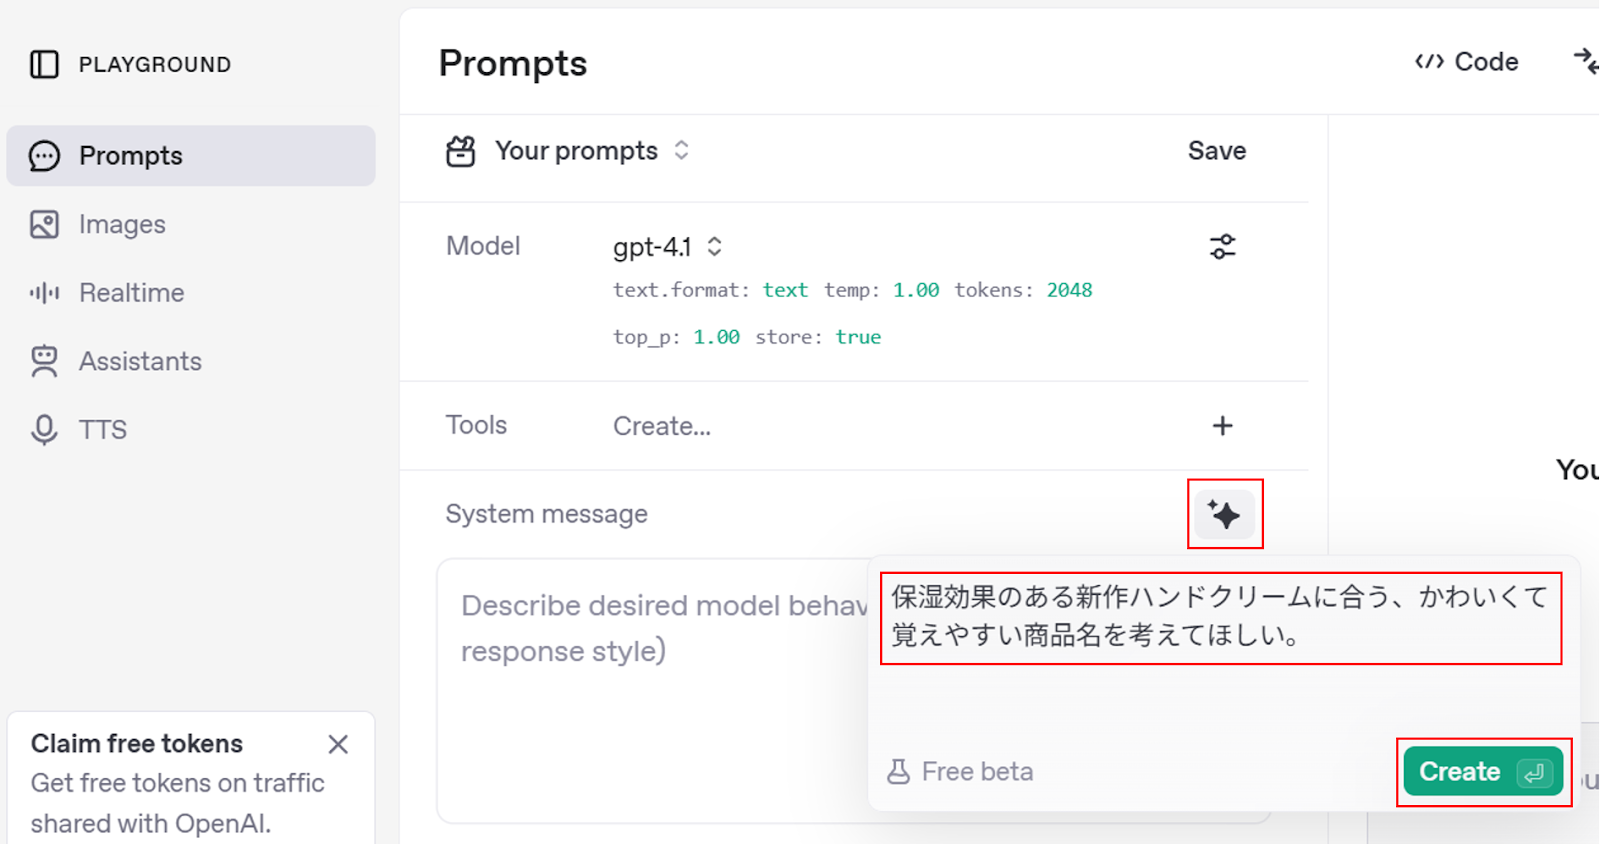Viewport: 1600px width, 844px height.
Task: Click the Create button to generate prompt
Action: pyautogui.click(x=1482, y=771)
